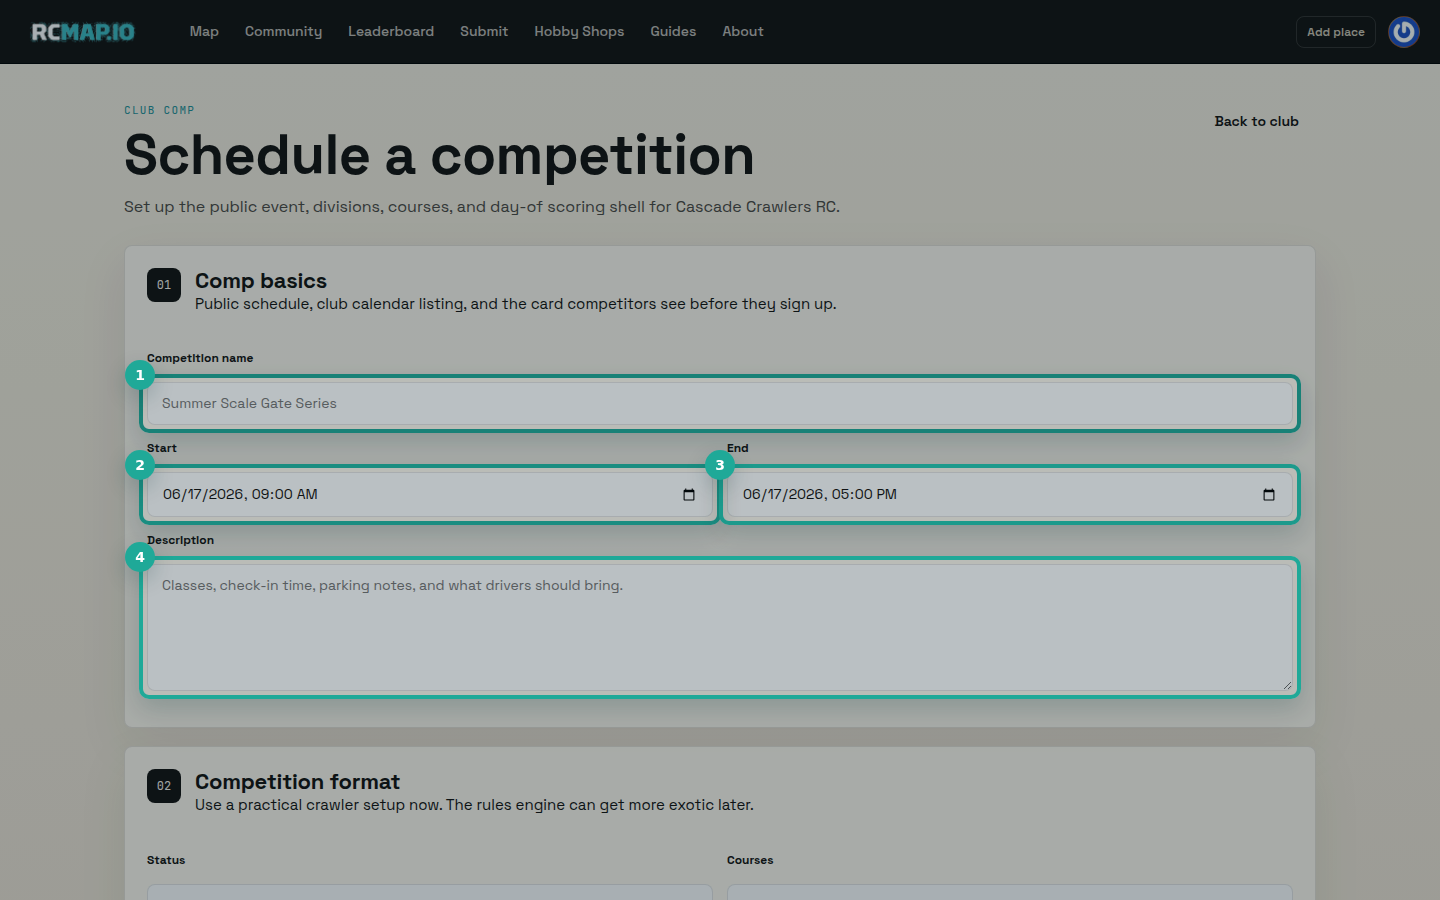Open the Status dropdown field
The width and height of the screenshot is (1440, 900).
430,892
